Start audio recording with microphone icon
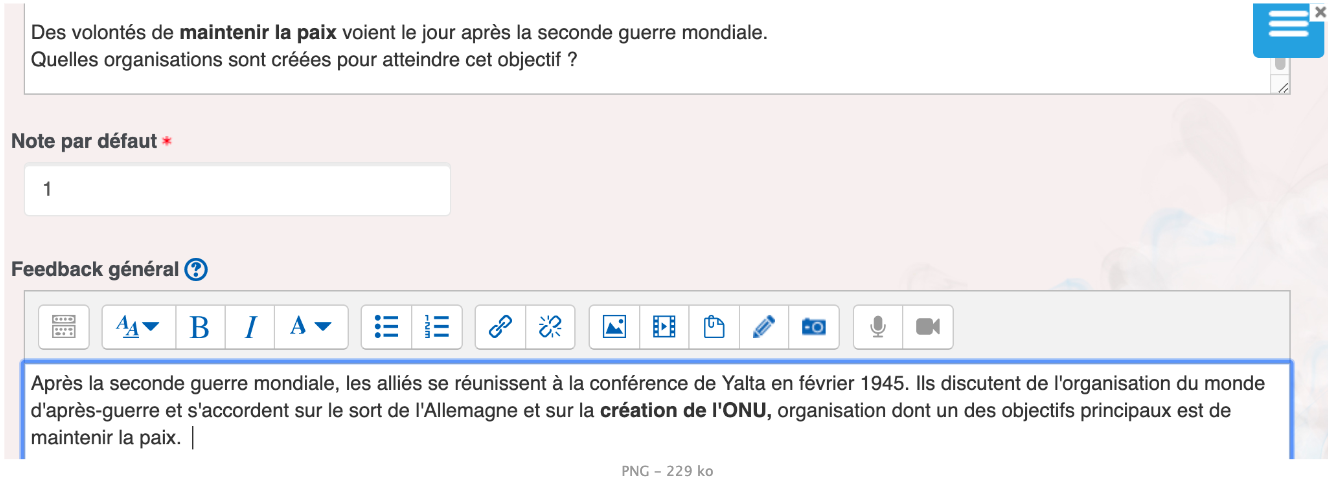The image size is (1328, 478). point(878,327)
